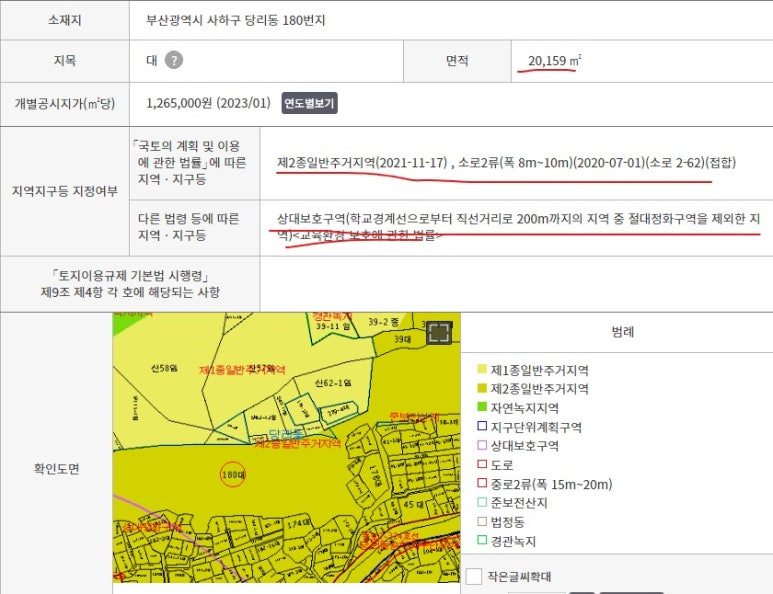
Task: Click the circled 180대 parcel on map
Action: point(233,475)
